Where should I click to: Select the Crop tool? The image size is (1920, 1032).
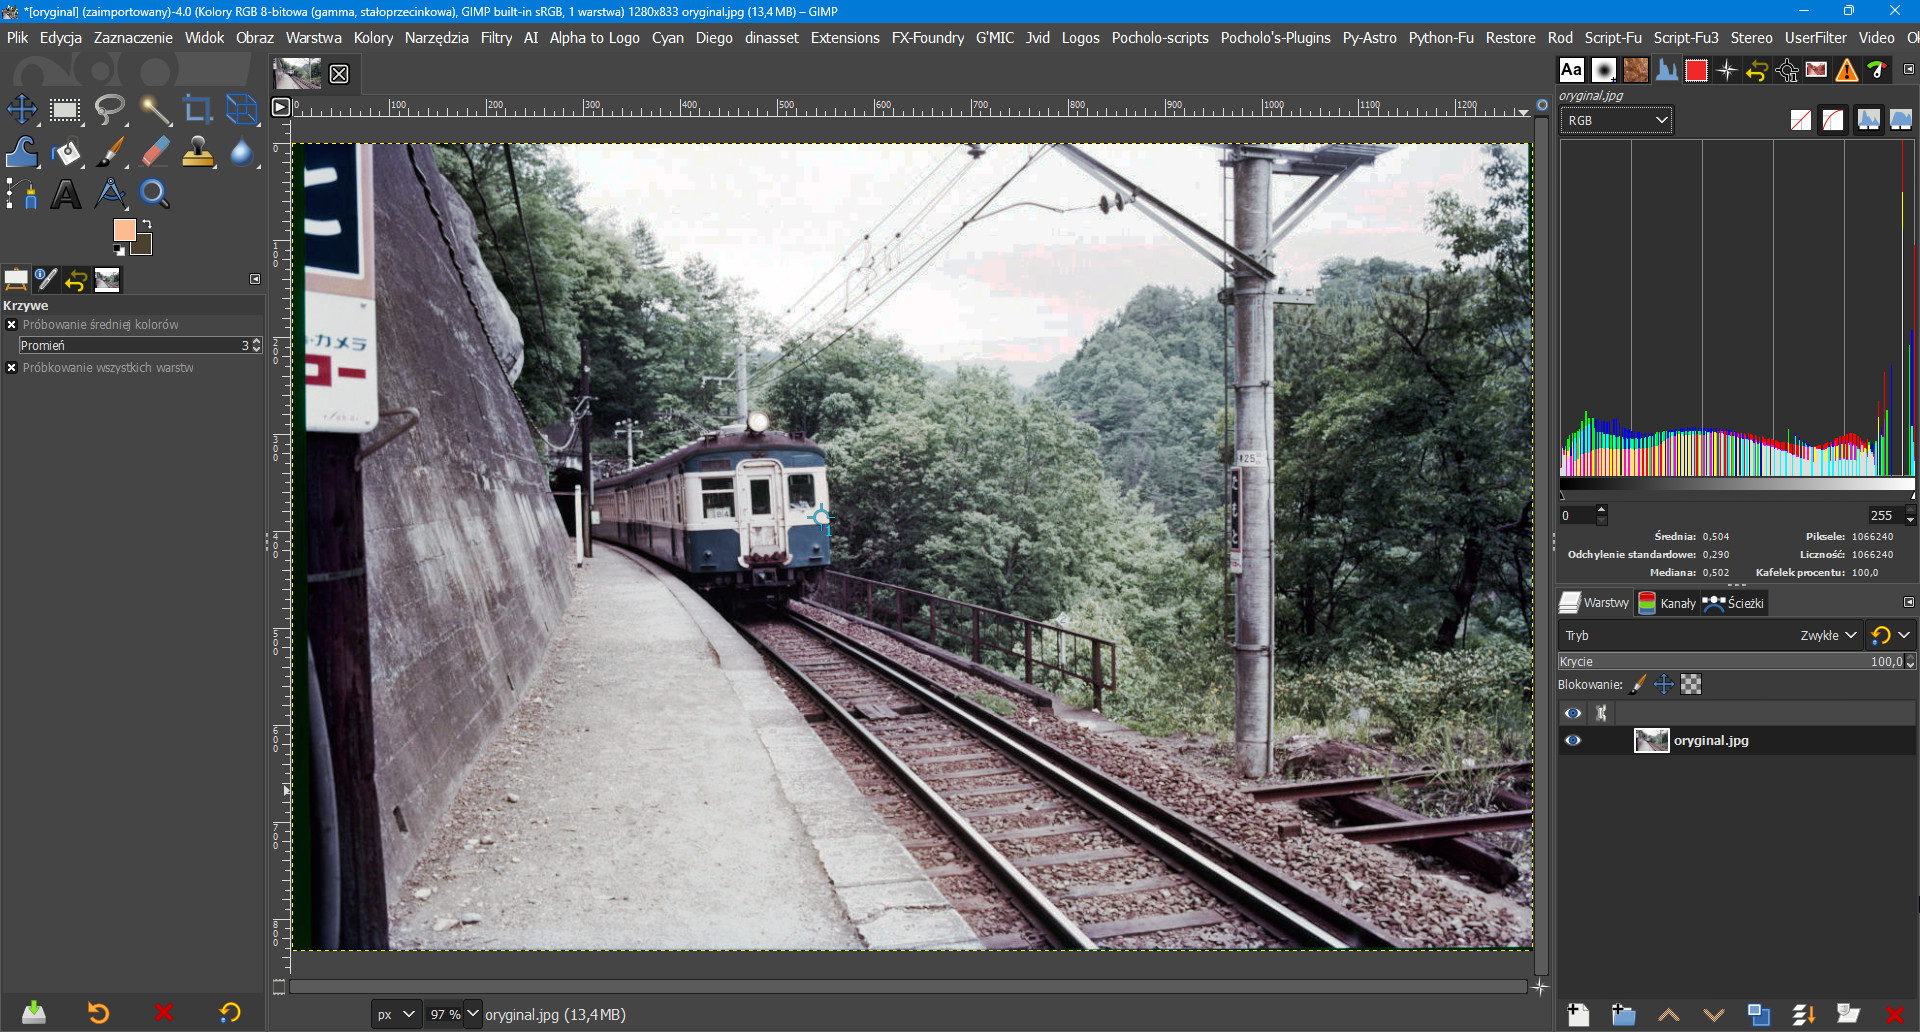(x=197, y=110)
